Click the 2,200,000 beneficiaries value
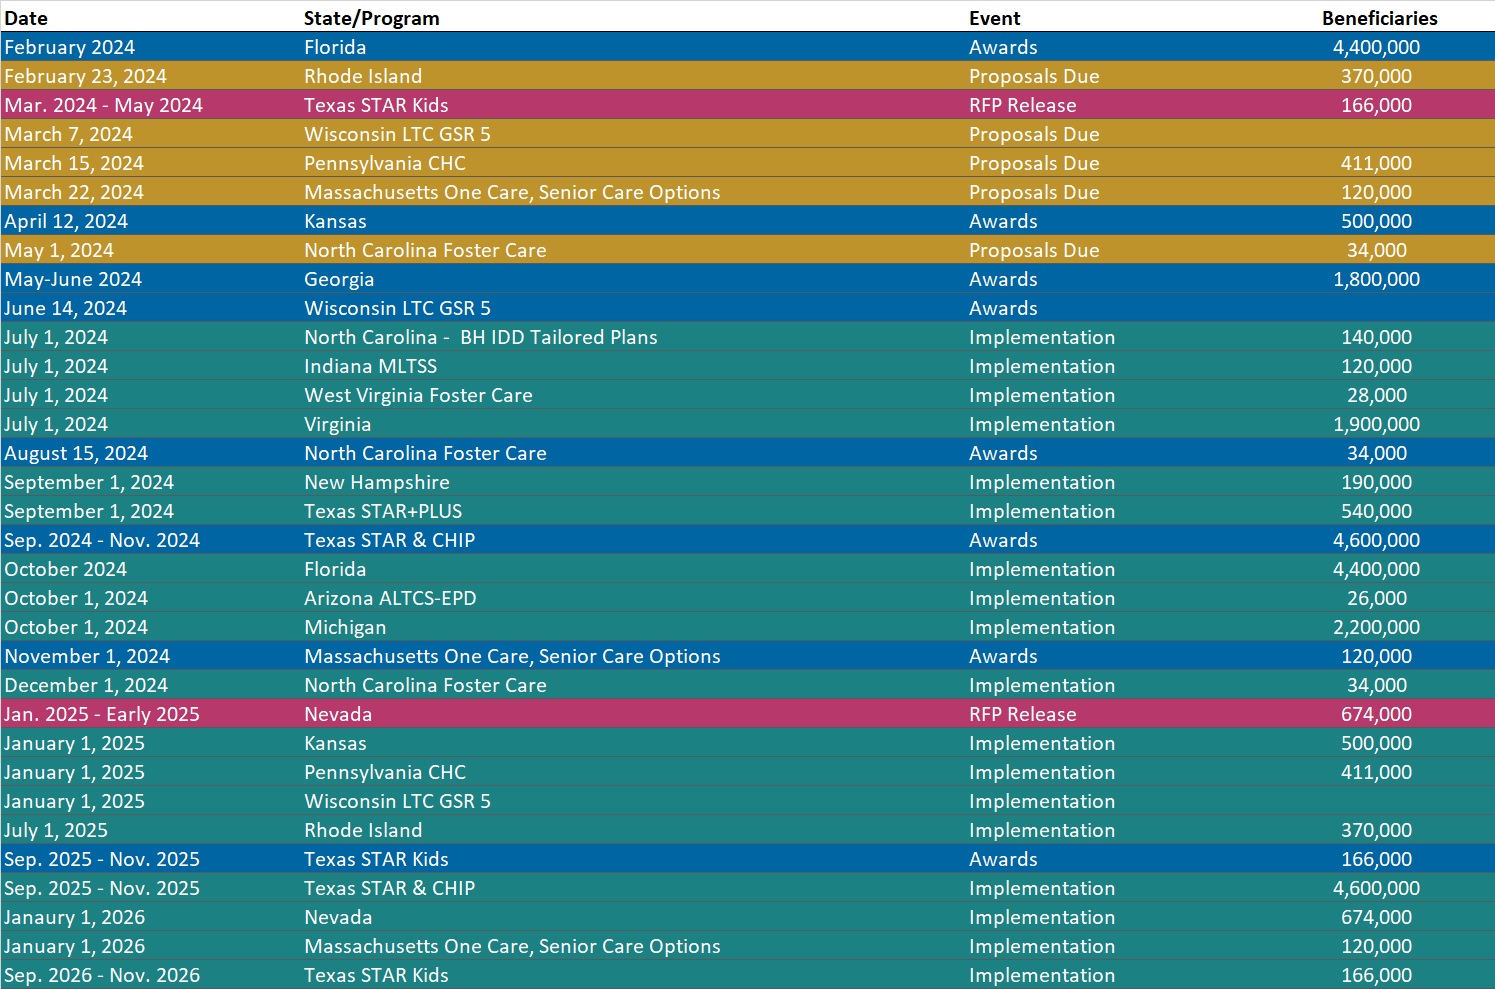This screenshot has width=1495, height=989. [x=1376, y=627]
